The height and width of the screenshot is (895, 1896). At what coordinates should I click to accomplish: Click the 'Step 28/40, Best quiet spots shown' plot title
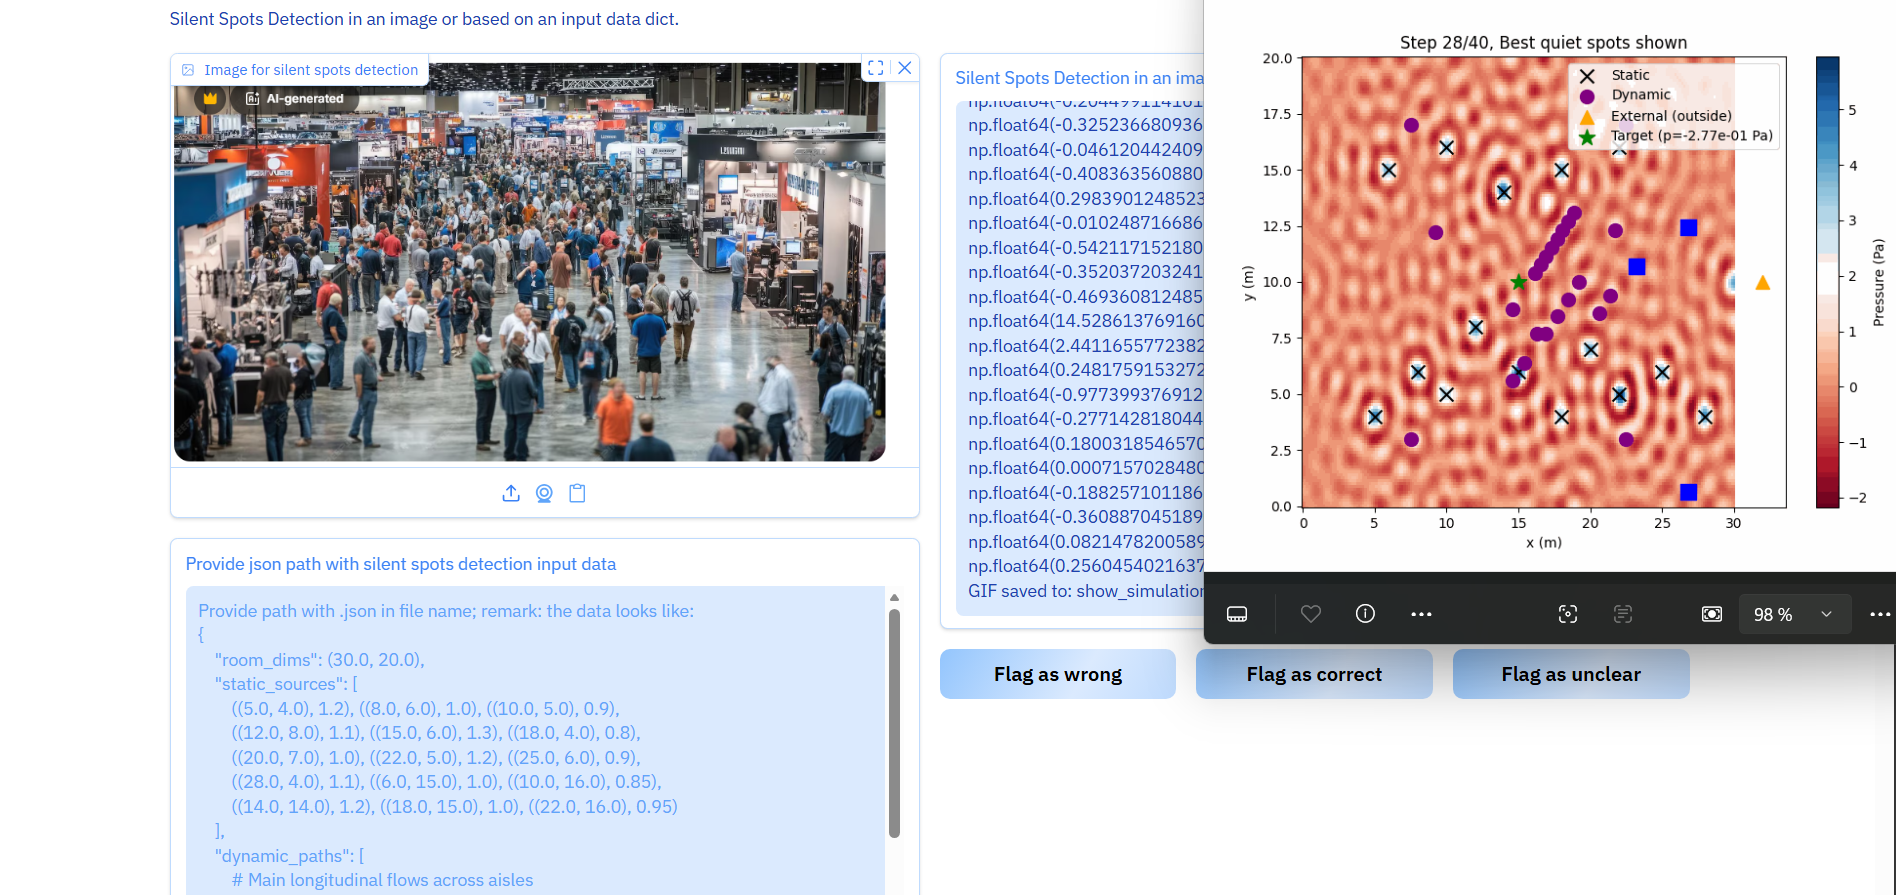[x=1543, y=42]
